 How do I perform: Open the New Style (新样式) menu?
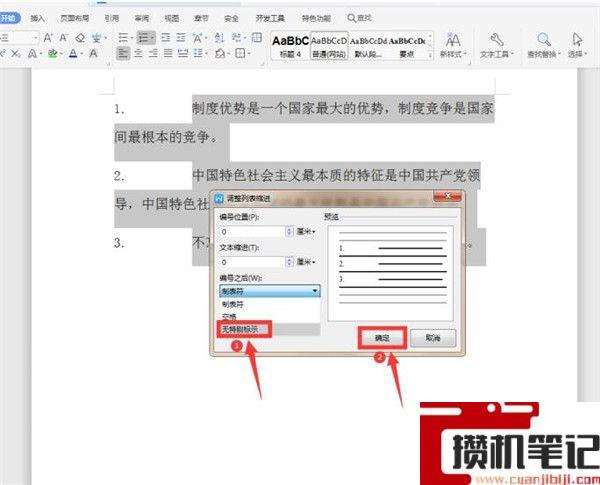pyautogui.click(x=453, y=45)
